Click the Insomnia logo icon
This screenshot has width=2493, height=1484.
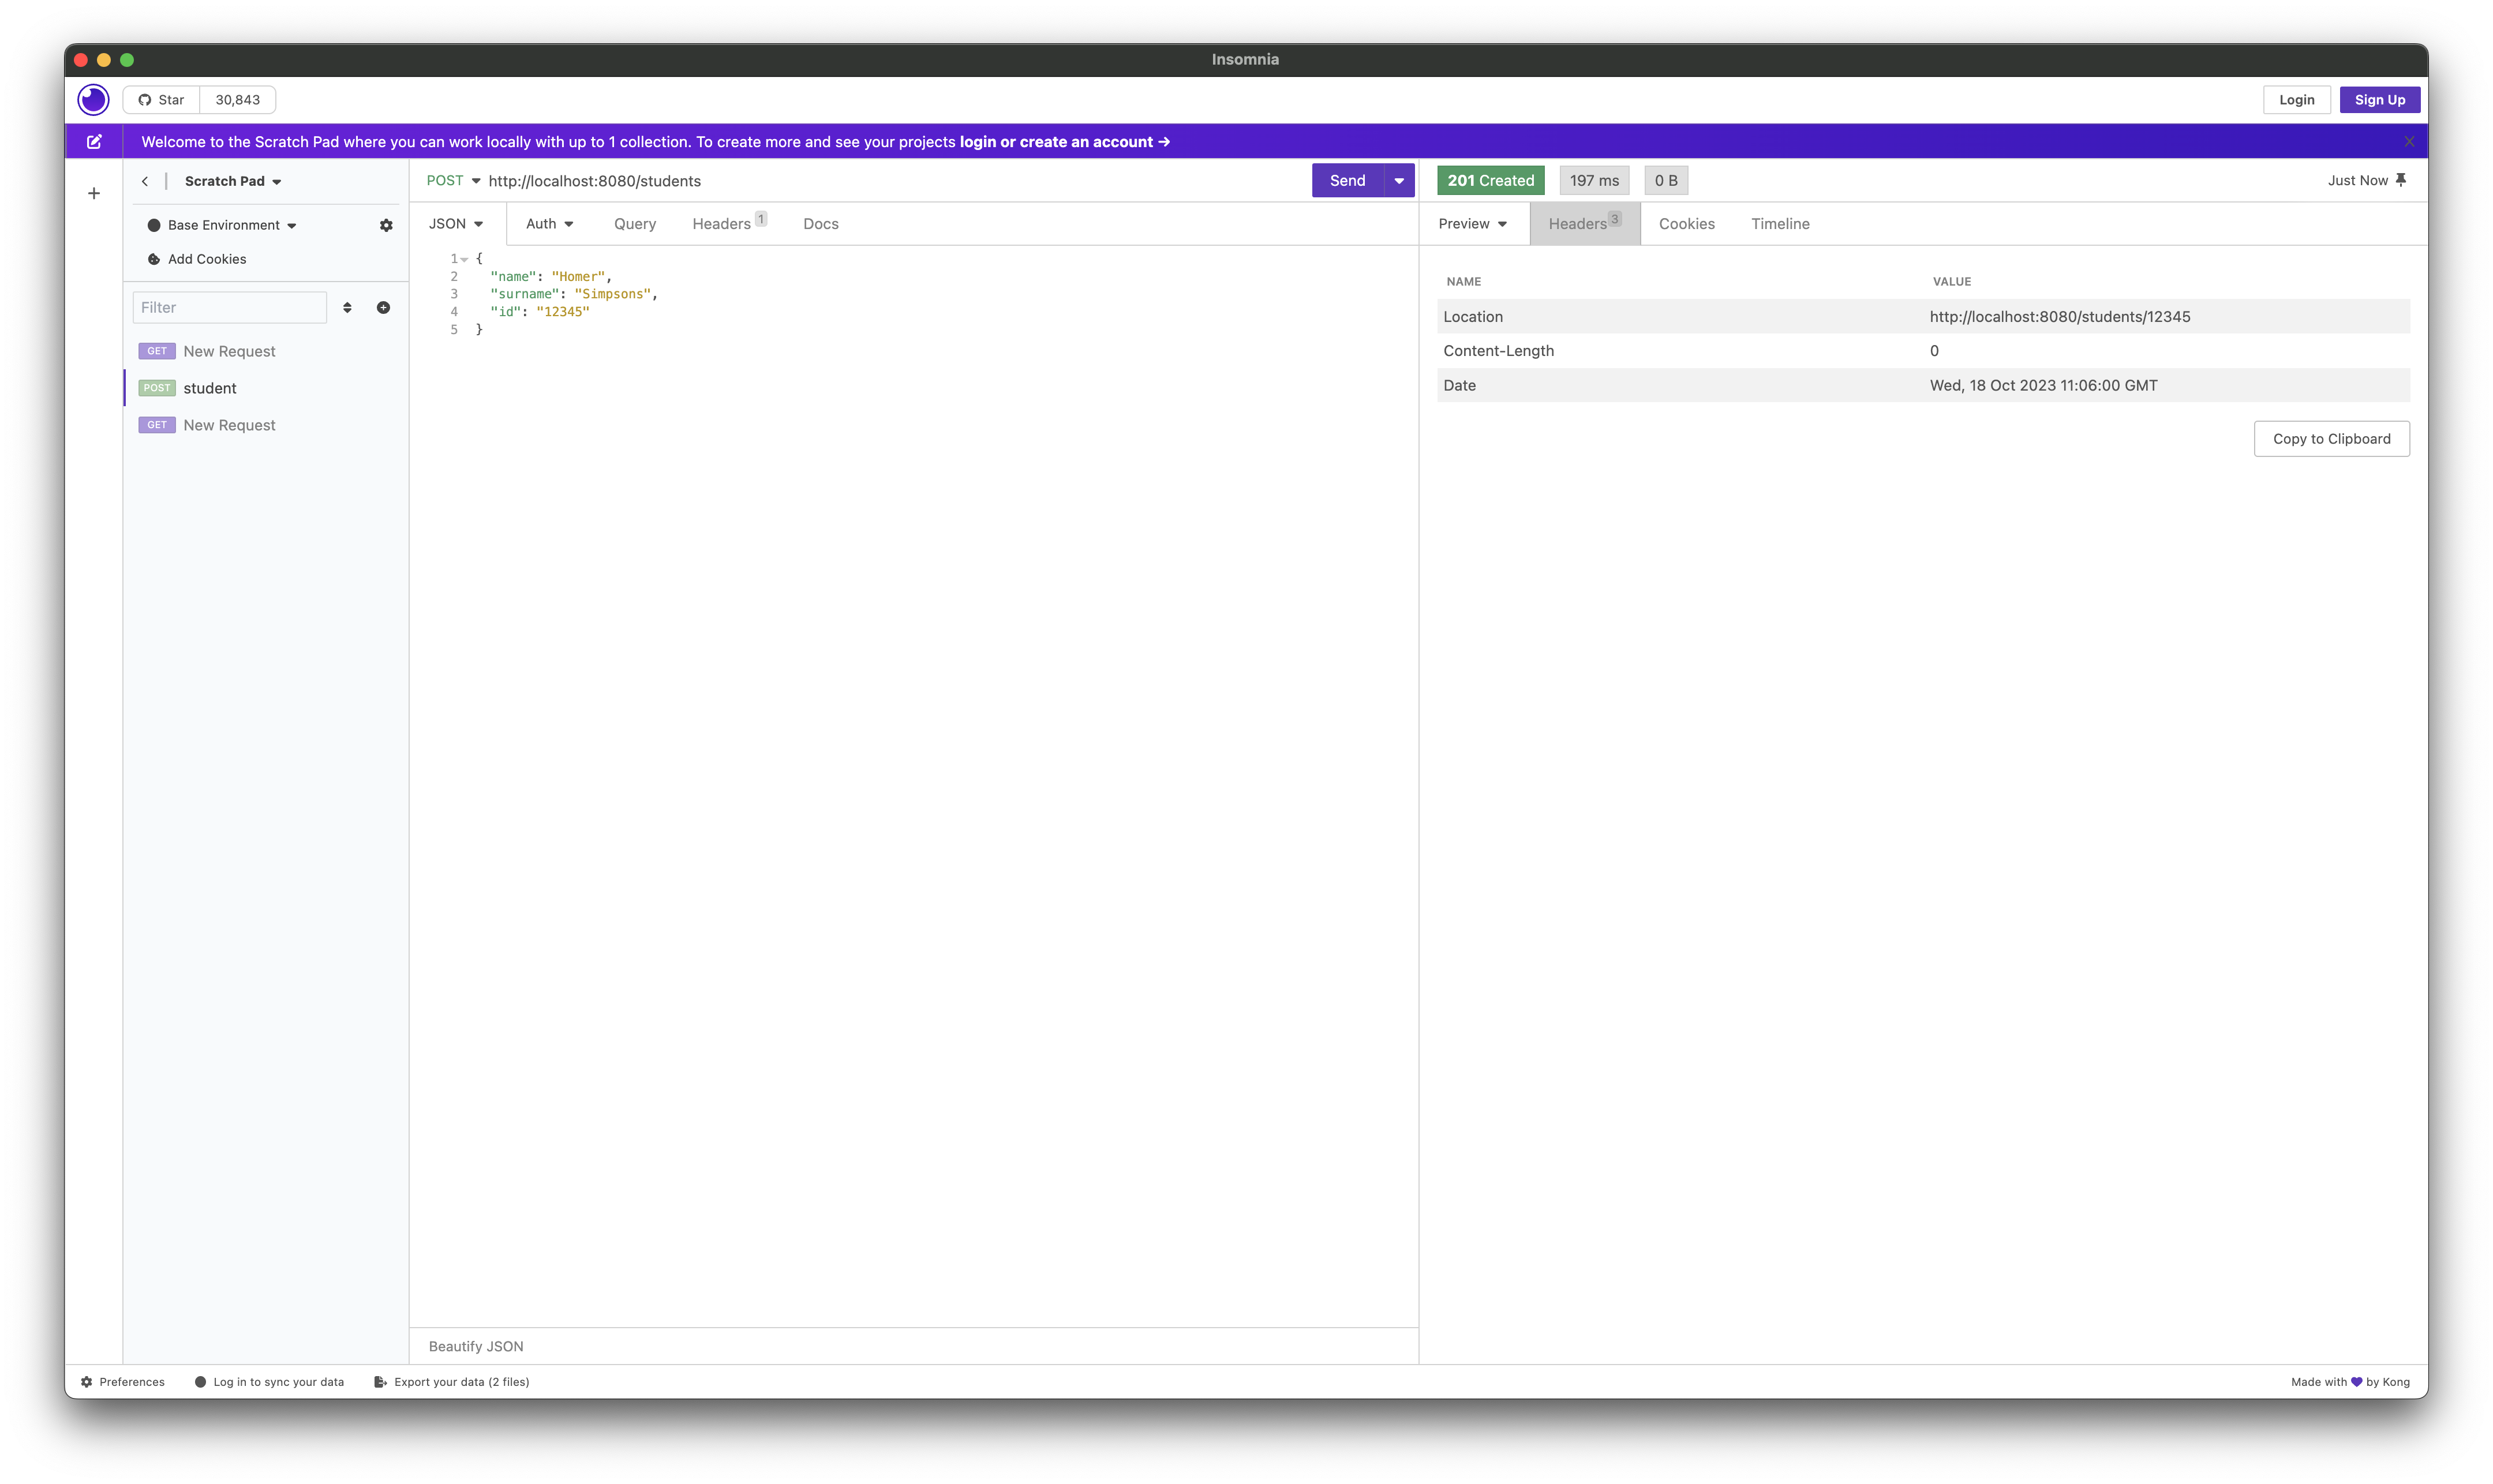(93, 100)
